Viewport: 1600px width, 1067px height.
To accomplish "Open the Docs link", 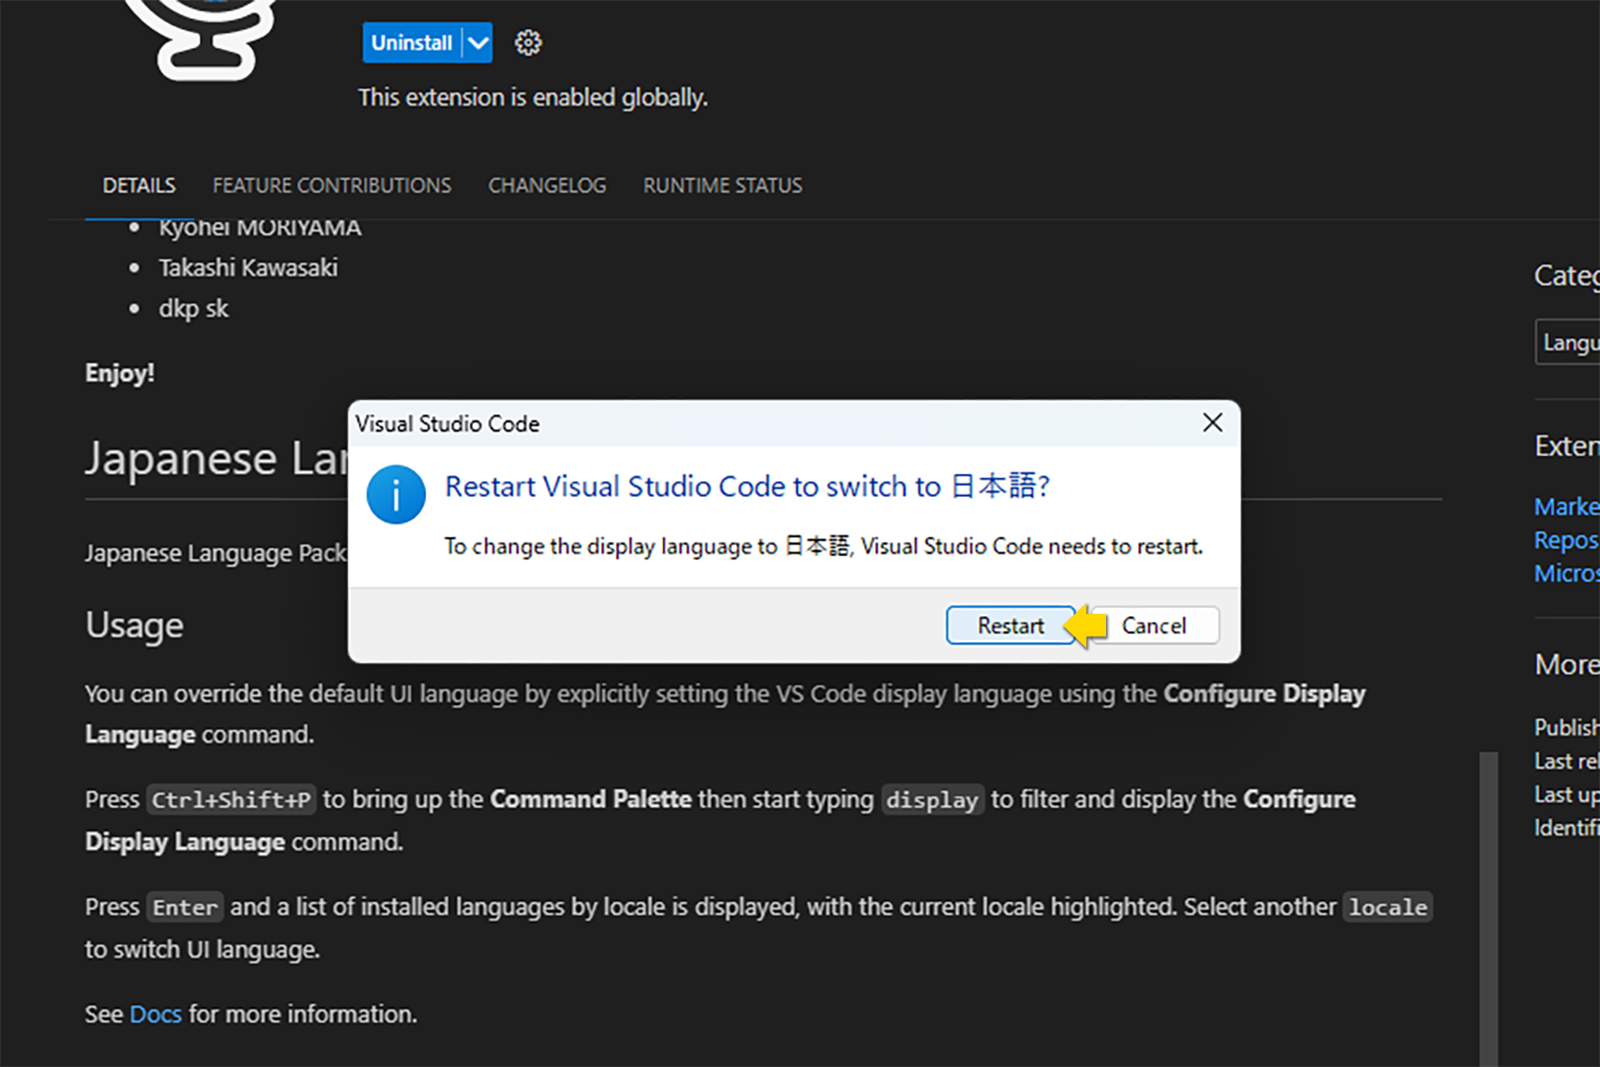I will tap(156, 1014).
